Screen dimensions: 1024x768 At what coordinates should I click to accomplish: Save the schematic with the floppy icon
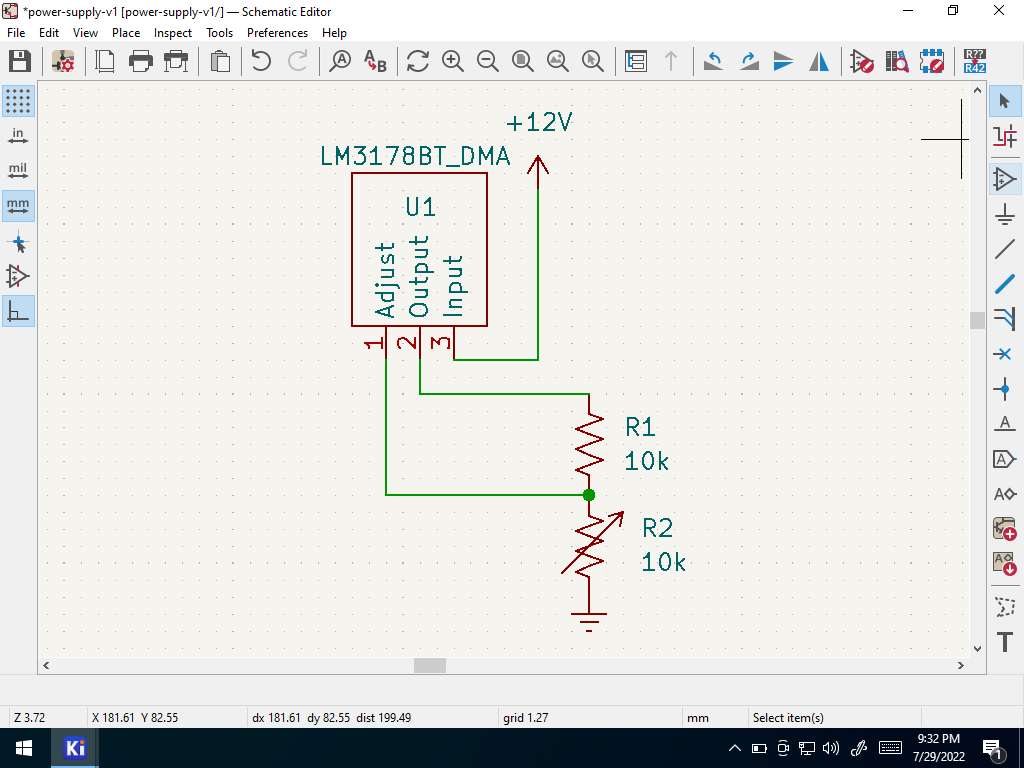pyautogui.click(x=20, y=61)
